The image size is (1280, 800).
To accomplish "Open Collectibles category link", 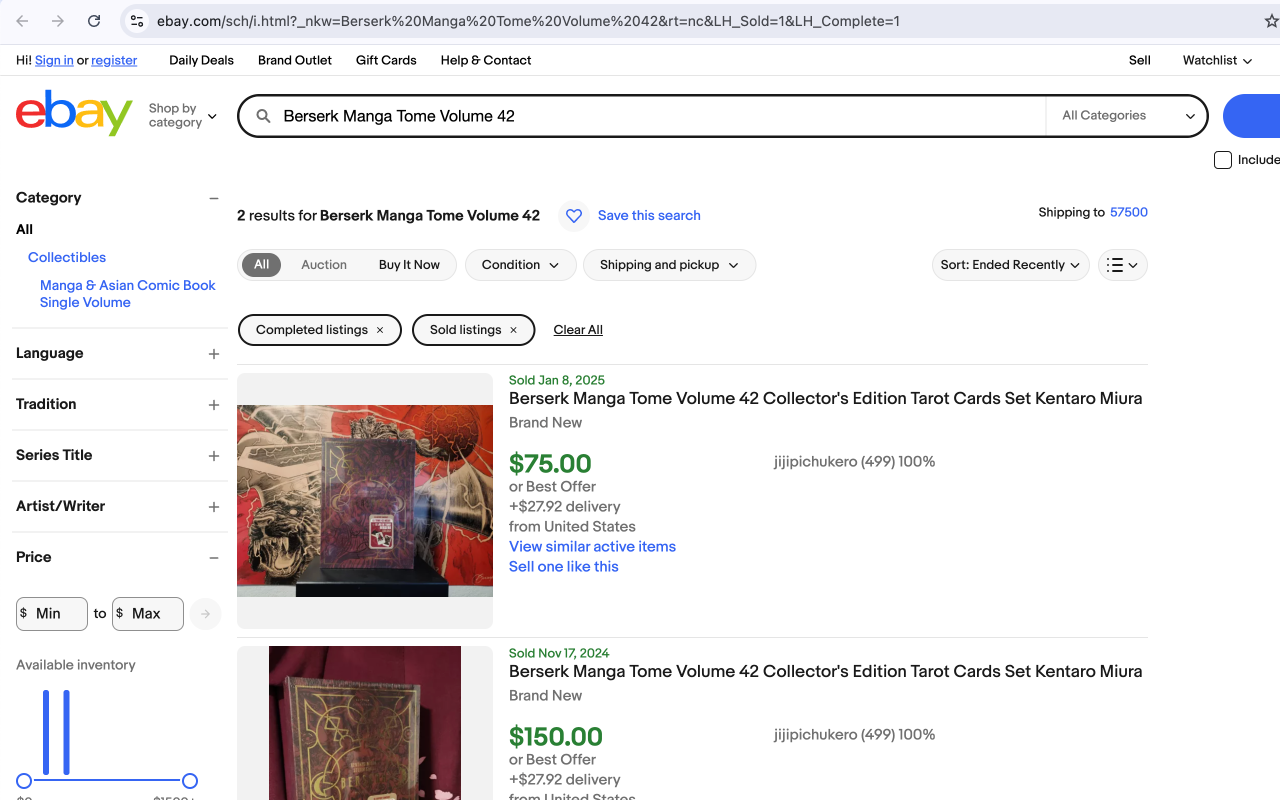I will pos(67,257).
